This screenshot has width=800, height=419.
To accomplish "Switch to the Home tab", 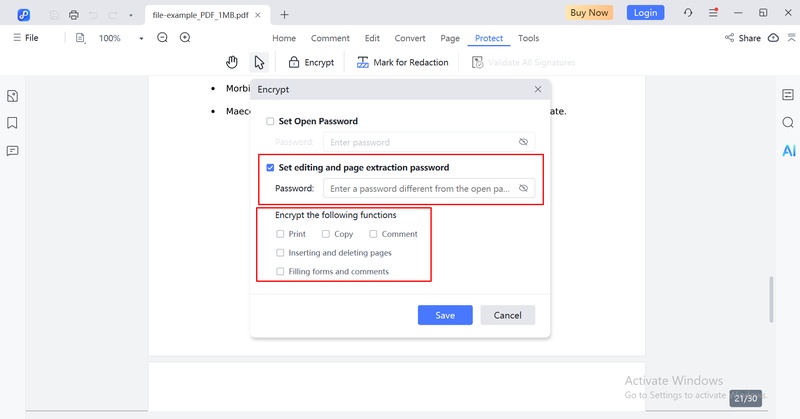I will [284, 38].
